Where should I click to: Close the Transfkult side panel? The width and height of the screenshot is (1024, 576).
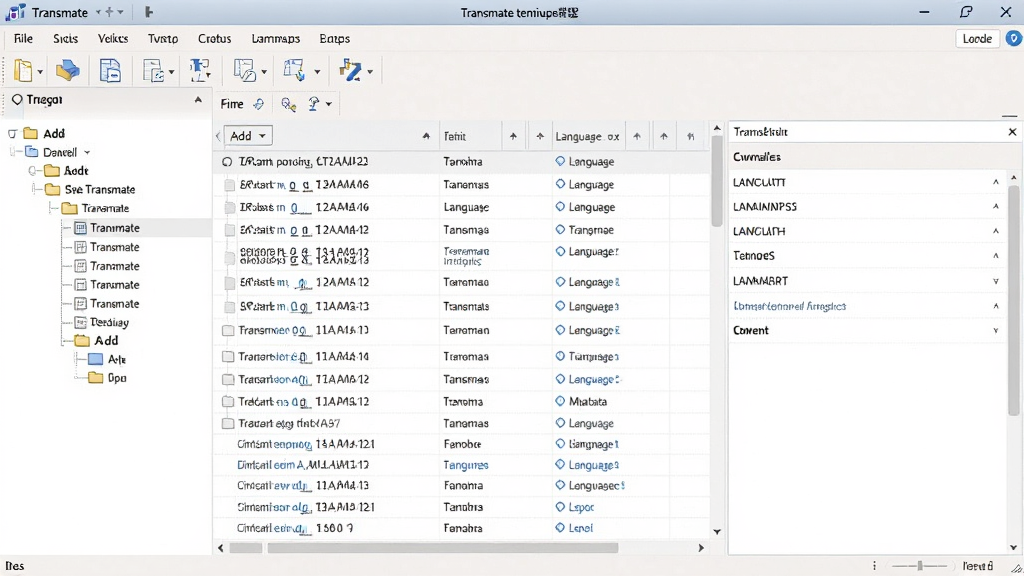1012,132
